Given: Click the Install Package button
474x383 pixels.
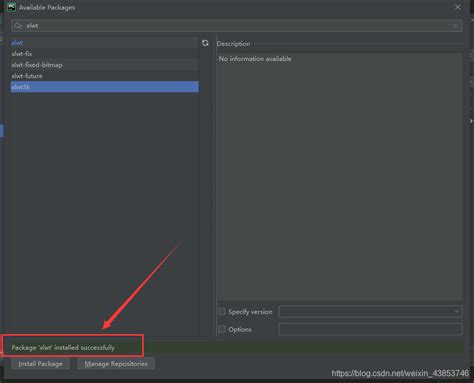Looking at the screenshot, I should [x=40, y=364].
